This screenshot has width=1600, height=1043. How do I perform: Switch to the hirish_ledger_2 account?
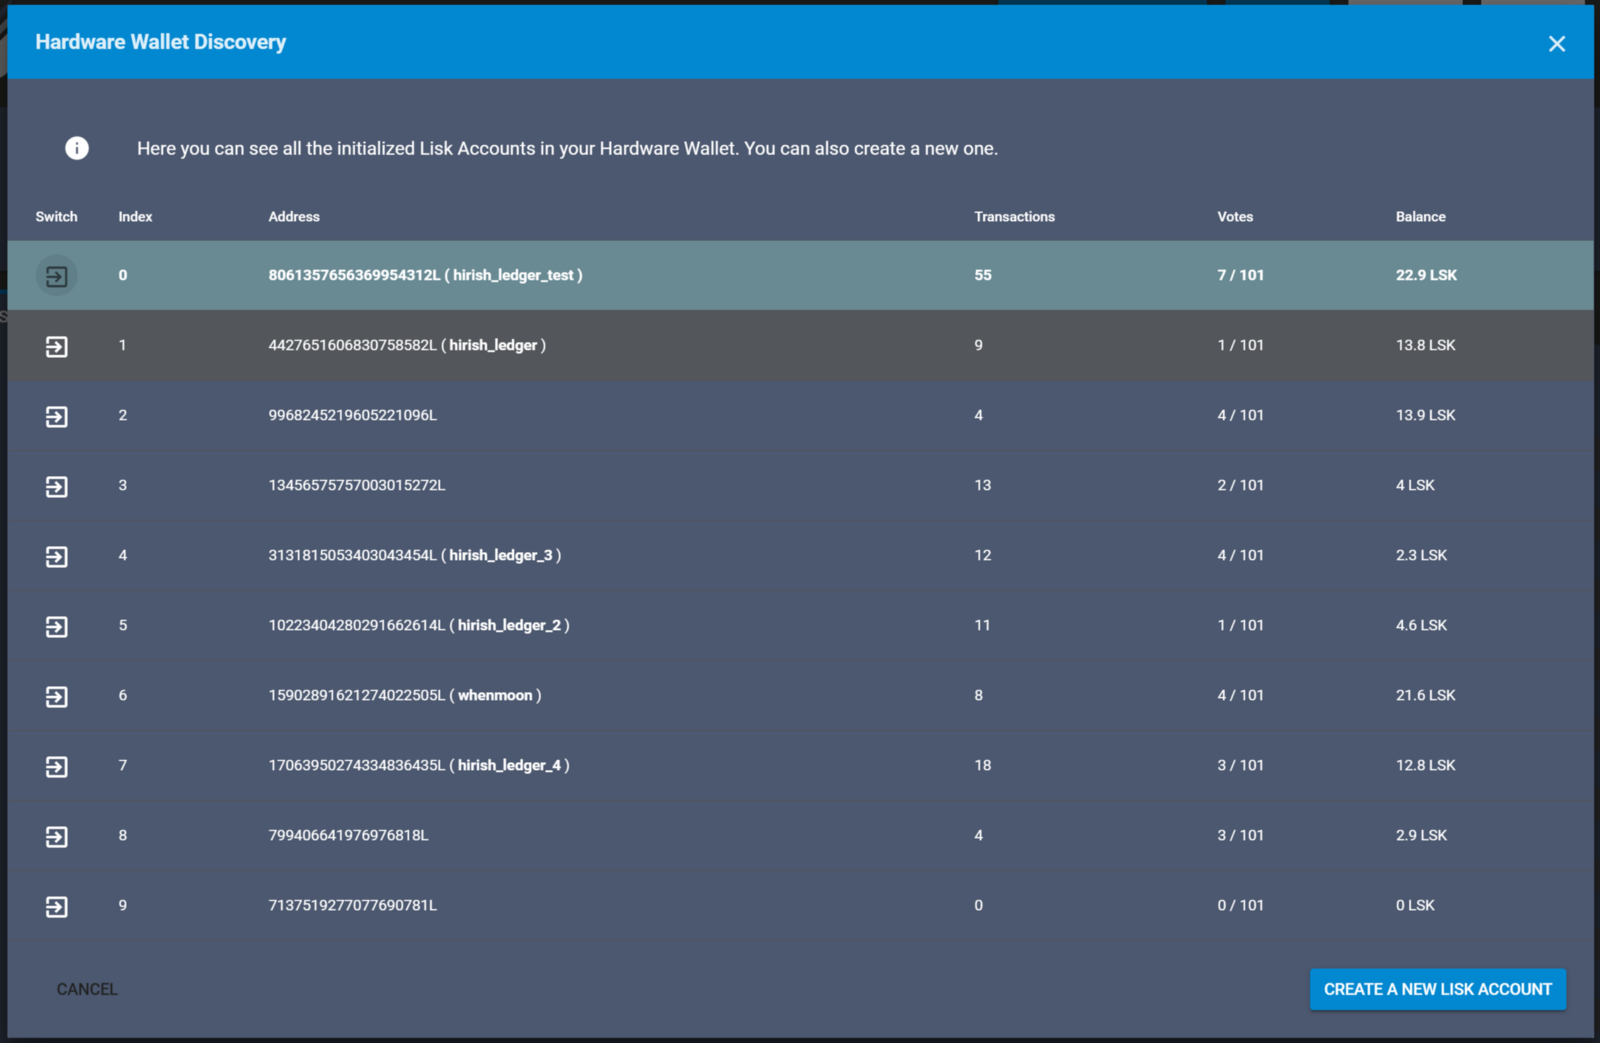57,626
